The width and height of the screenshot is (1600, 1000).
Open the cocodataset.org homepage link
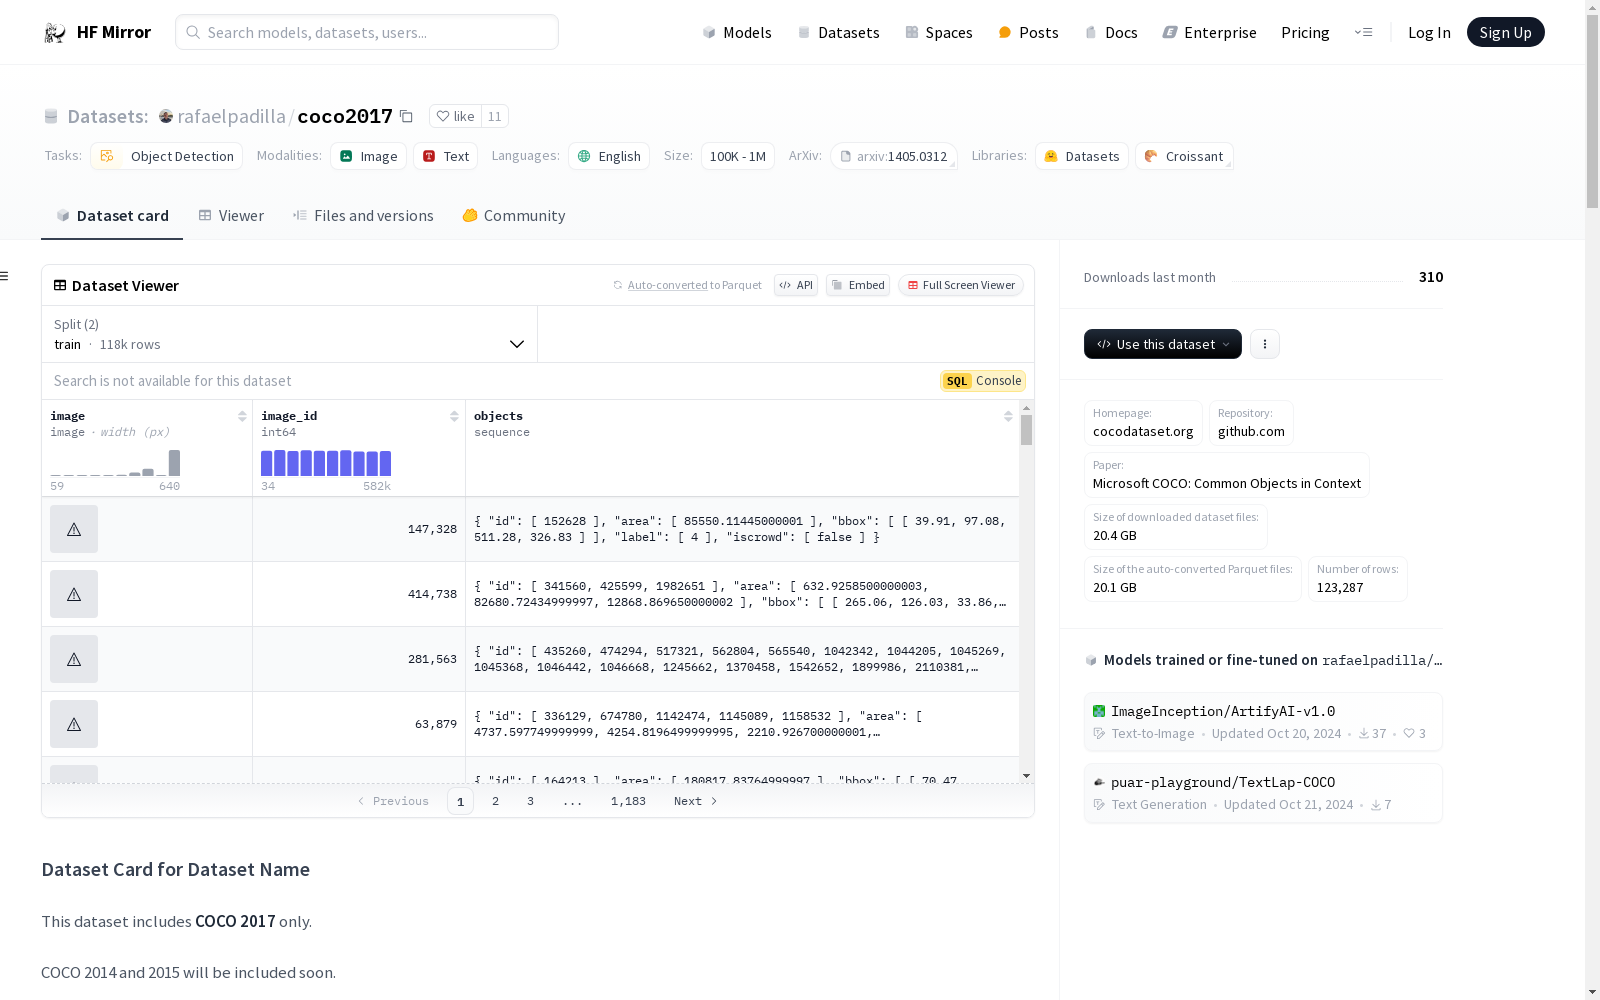(x=1143, y=423)
